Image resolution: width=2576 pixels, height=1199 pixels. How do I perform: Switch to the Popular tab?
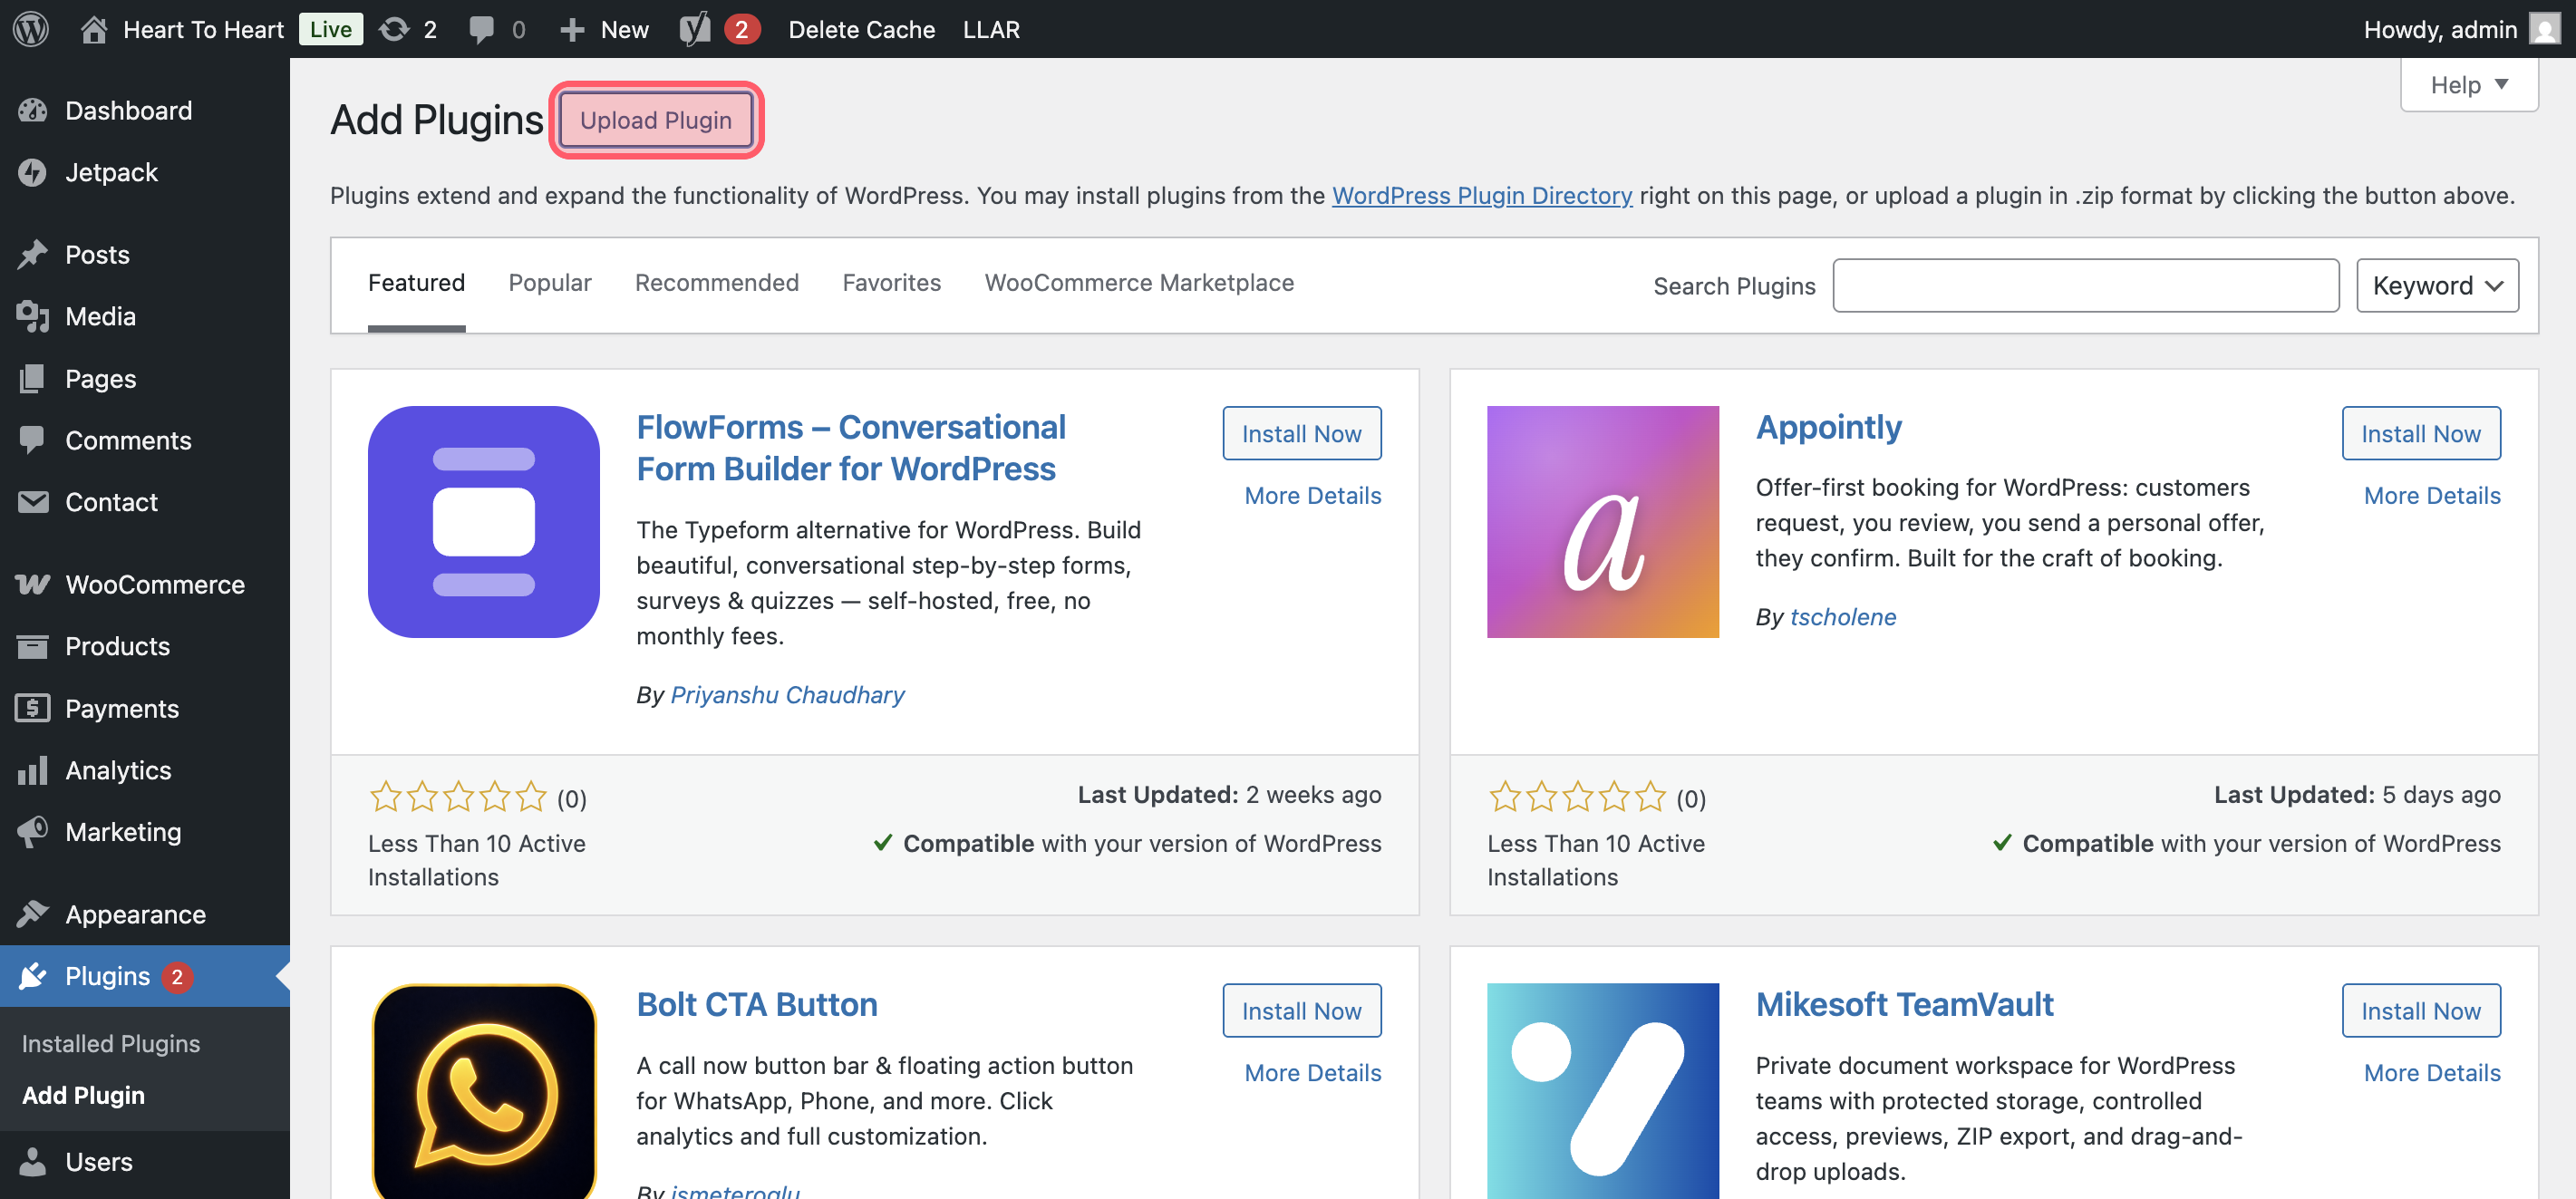click(550, 283)
